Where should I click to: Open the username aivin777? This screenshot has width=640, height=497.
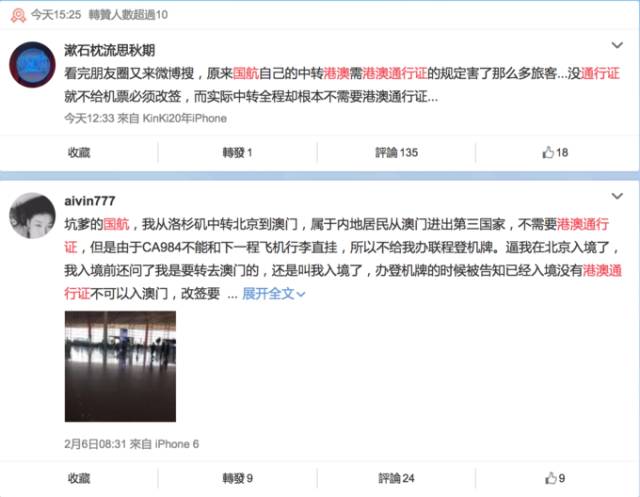coord(90,201)
